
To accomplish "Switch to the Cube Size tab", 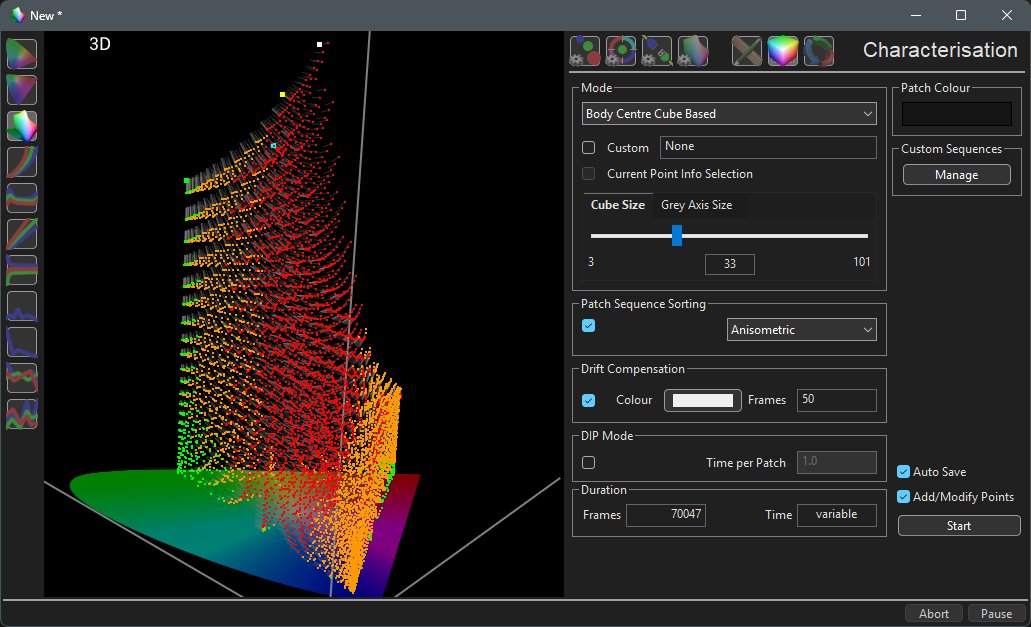I will [x=617, y=205].
